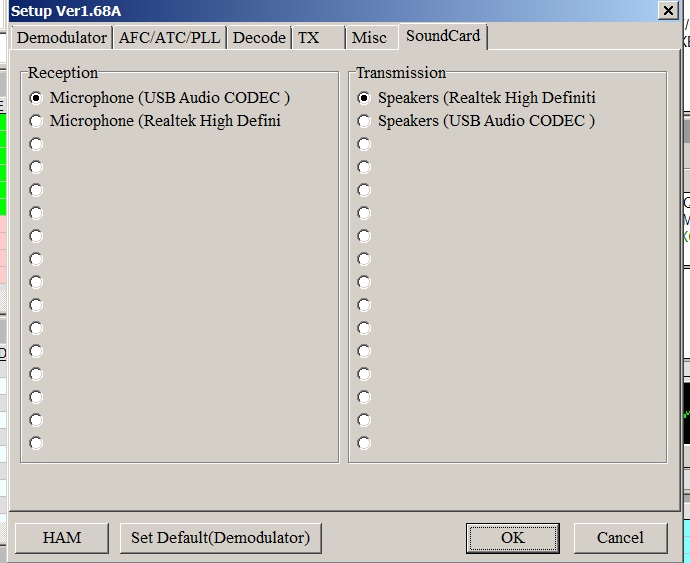The image size is (690, 563).
Task: Close the Setup Ver1.68A window
Action: pyautogui.click(x=668, y=10)
